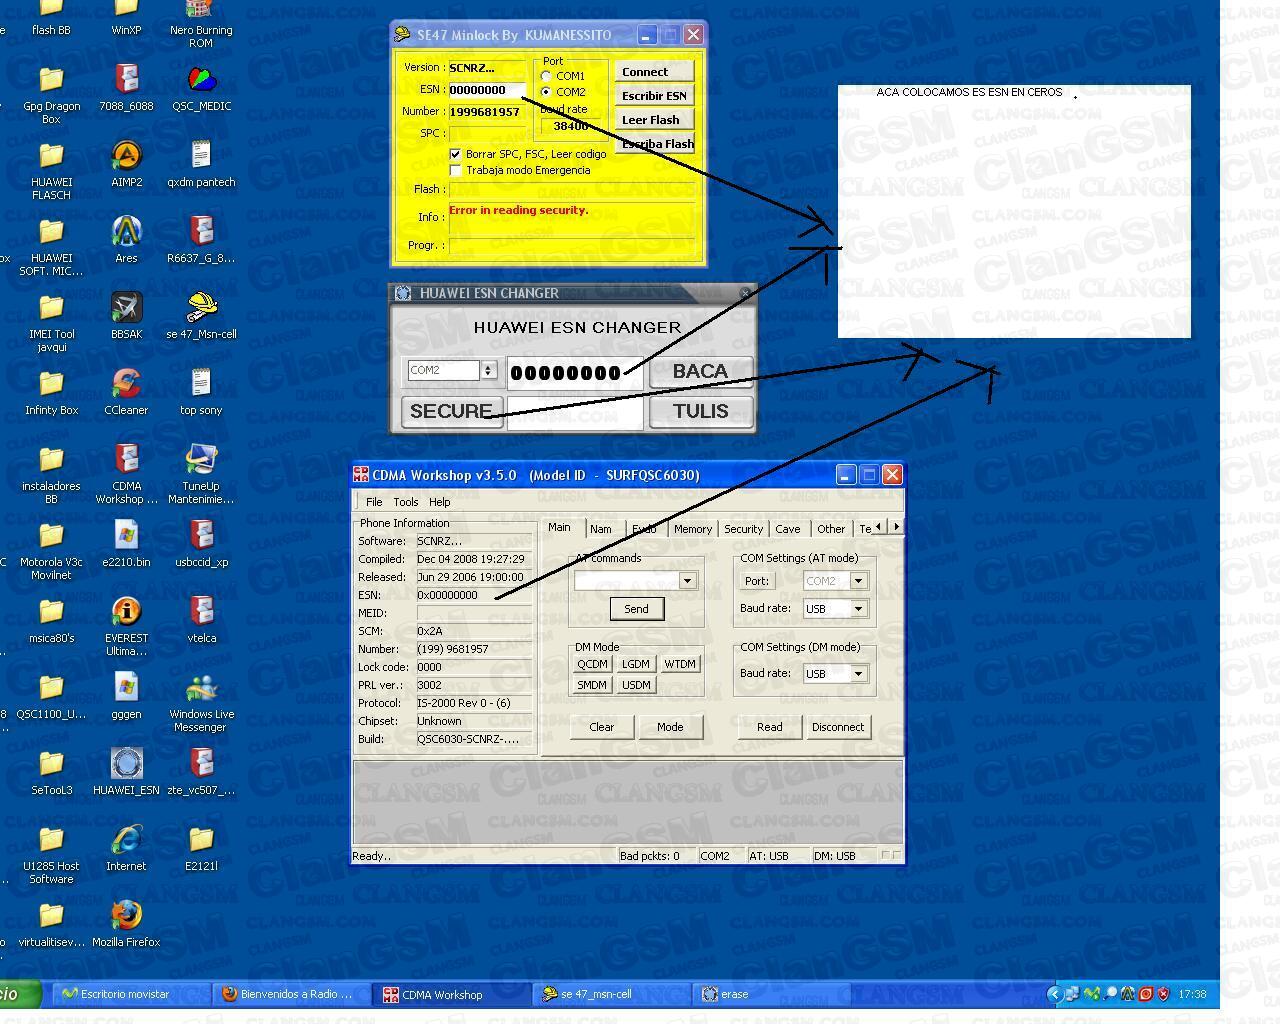Click the SPC field in SE47 Minlock
The image size is (1280, 1024).
click(486, 133)
